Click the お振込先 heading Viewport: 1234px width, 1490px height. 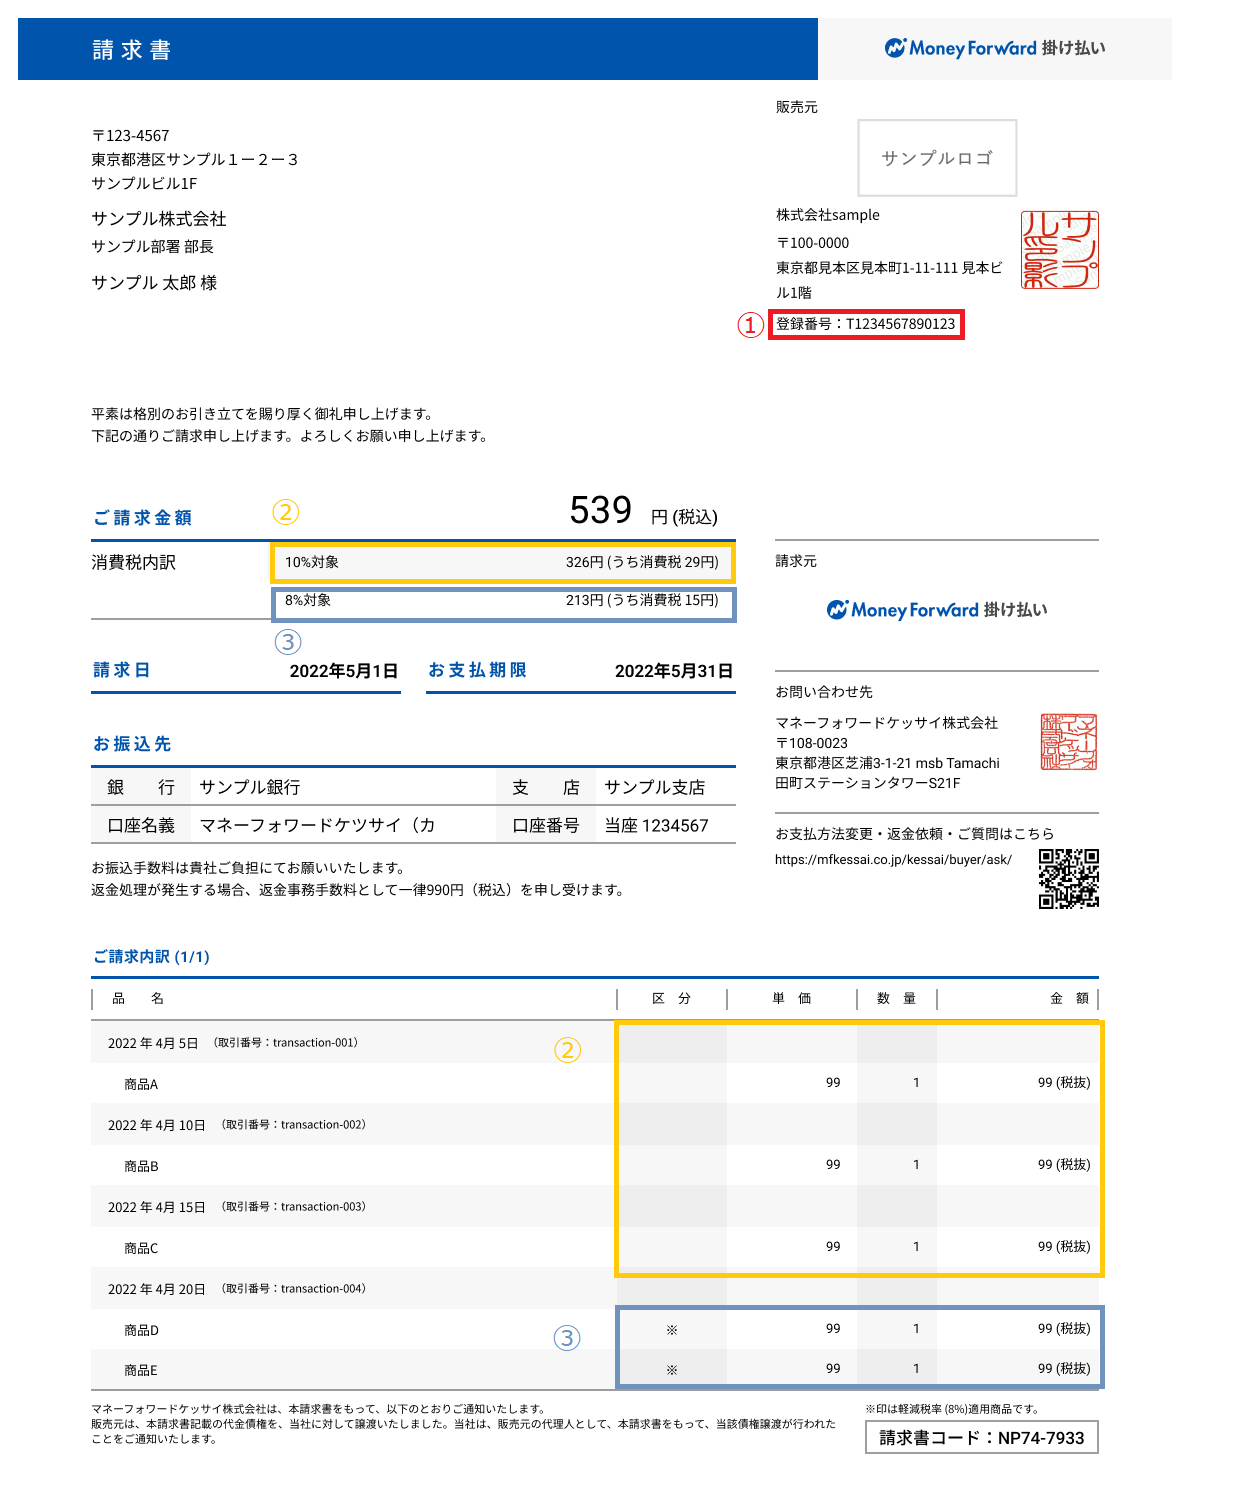tap(132, 744)
